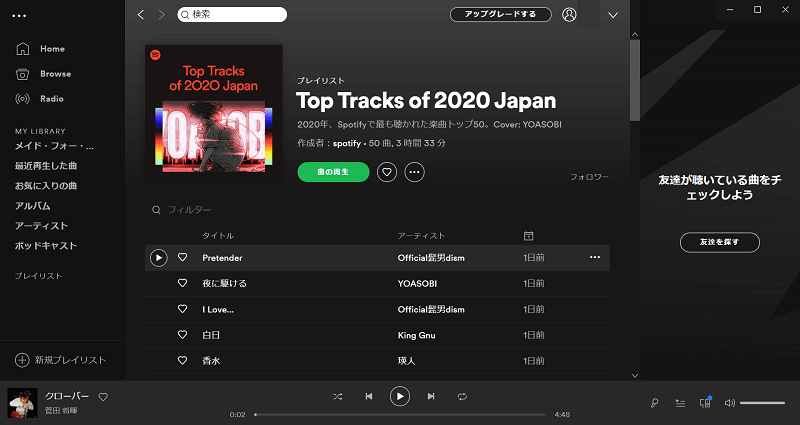Sort by タイトル column header
This screenshot has width=800, height=425.
[218, 236]
